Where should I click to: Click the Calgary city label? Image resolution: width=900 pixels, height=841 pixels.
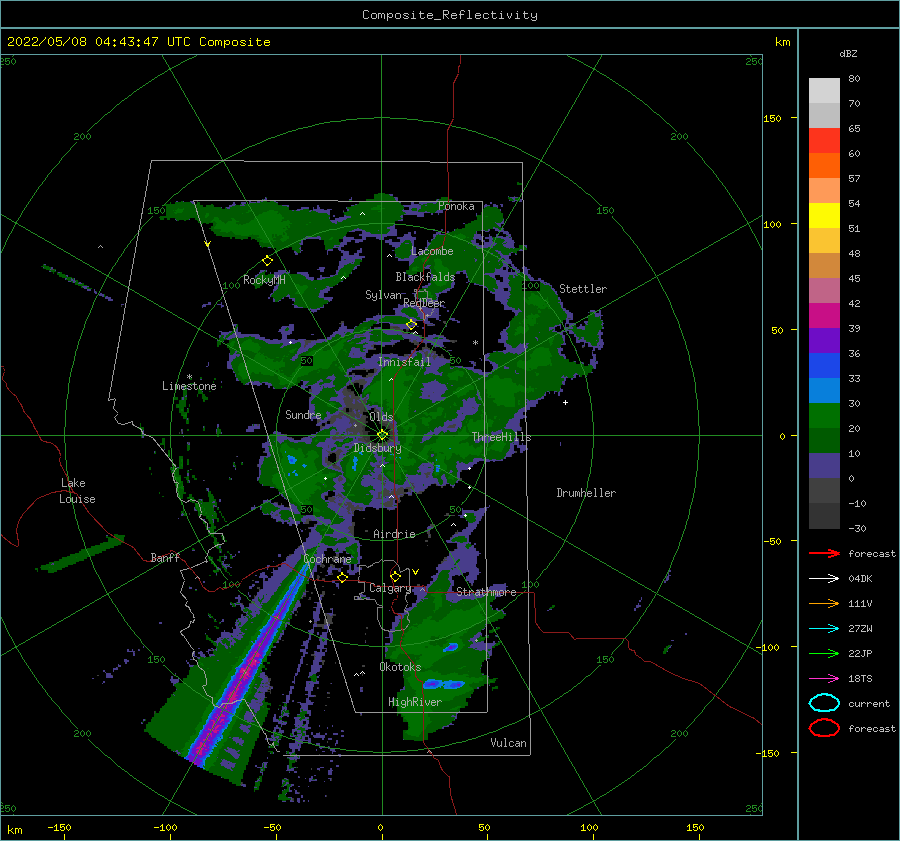390,588
